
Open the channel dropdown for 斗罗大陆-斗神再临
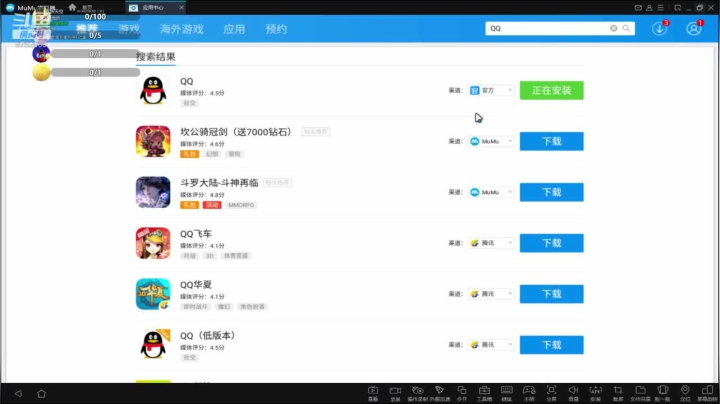pos(491,192)
